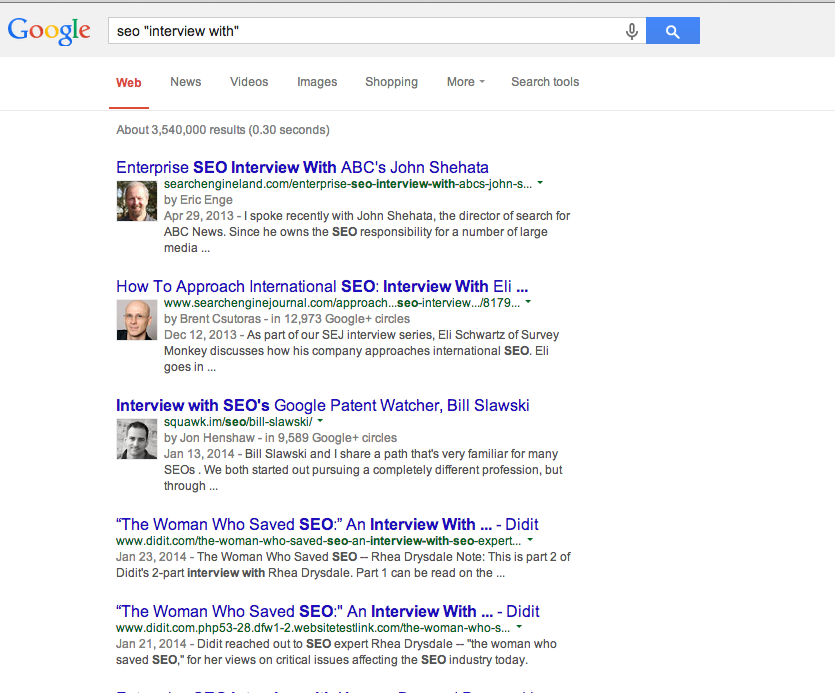Click the author link "by Eric Enge"
Screen dimensions: 835x693
(x=198, y=200)
